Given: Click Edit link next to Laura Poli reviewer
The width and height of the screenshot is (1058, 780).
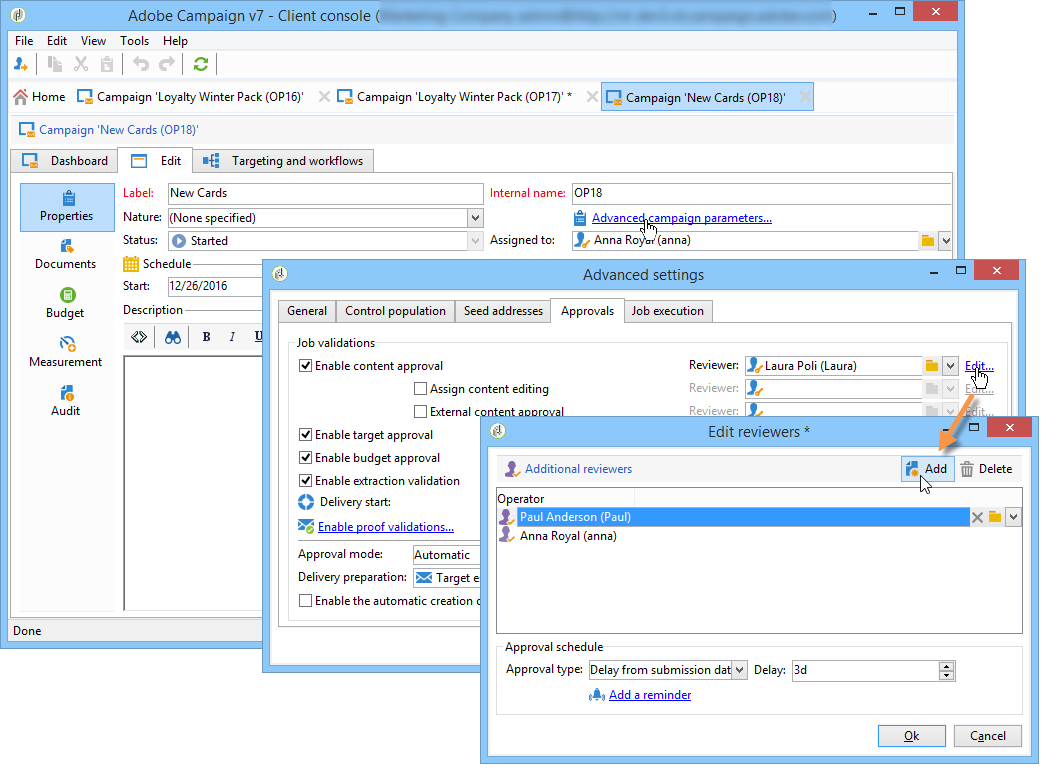Looking at the screenshot, I should click(979, 366).
